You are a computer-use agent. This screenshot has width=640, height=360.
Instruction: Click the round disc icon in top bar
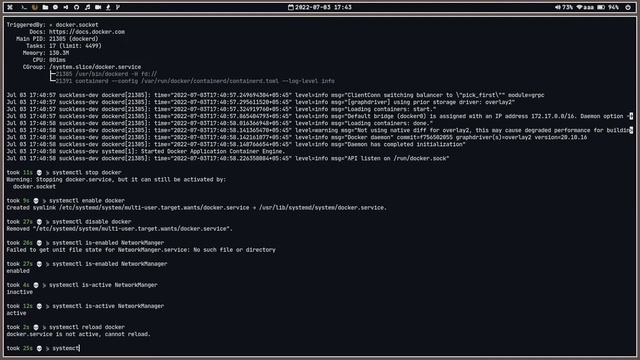[56, 7]
